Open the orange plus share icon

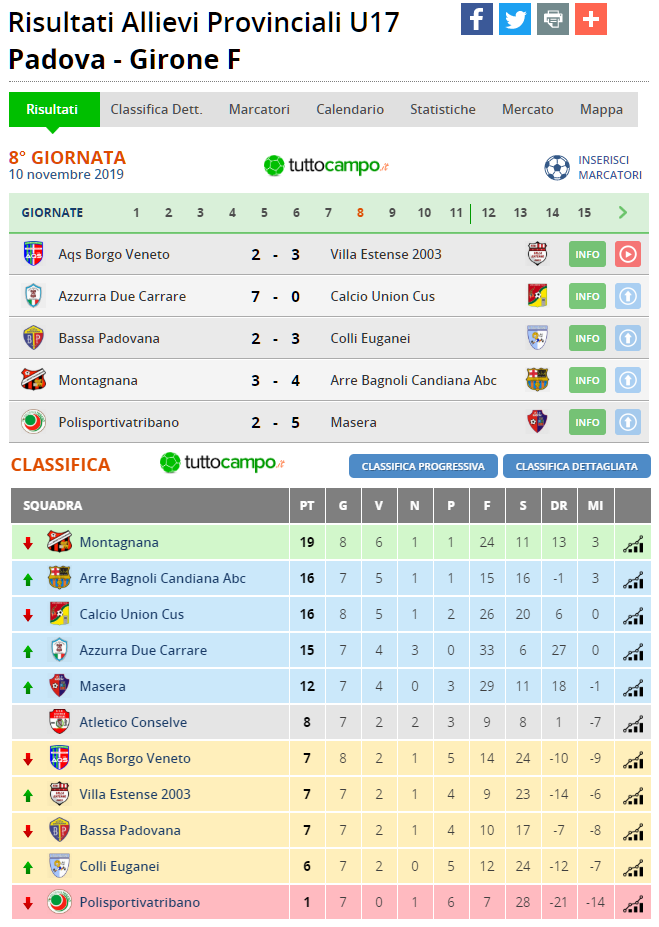[590, 19]
